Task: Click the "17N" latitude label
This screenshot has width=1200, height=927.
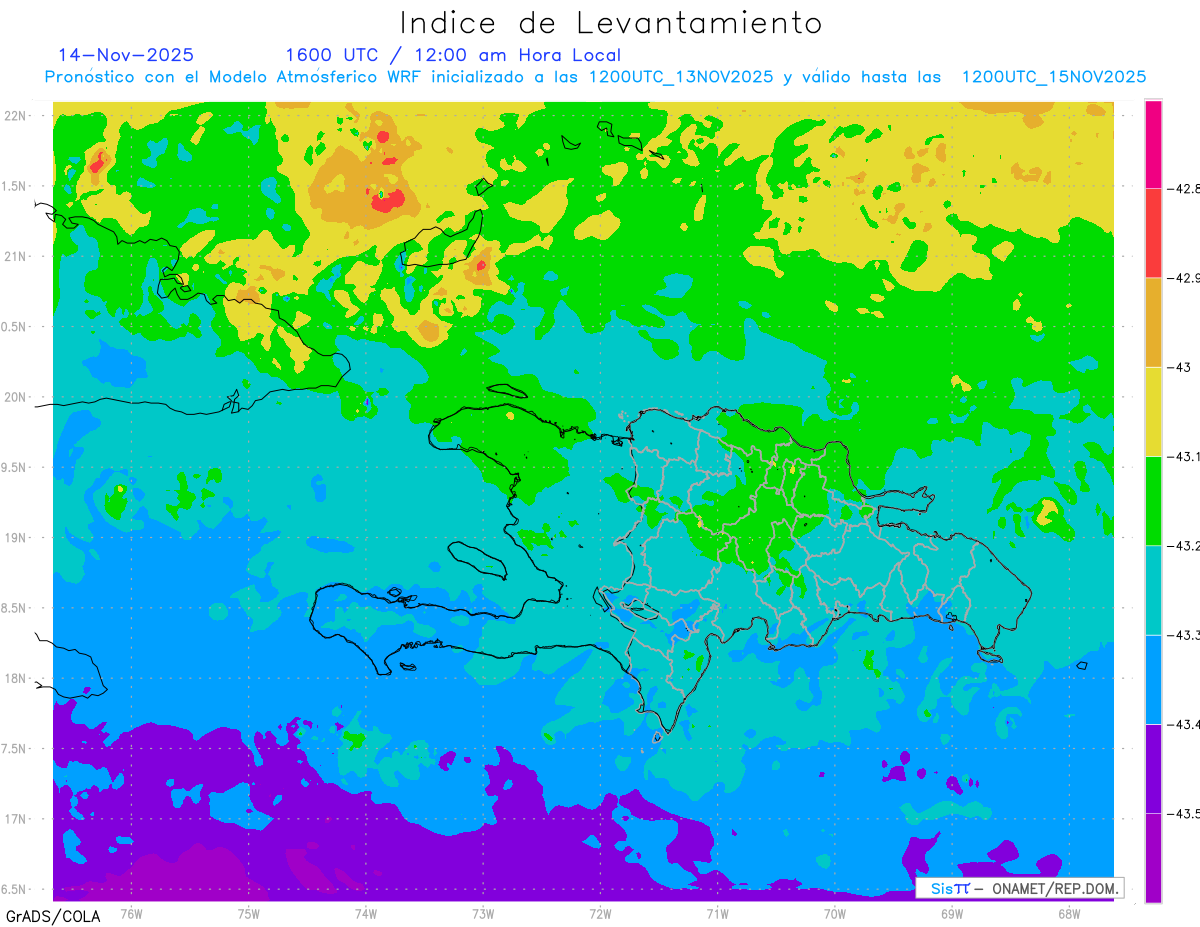Action: pyautogui.click(x=16, y=819)
